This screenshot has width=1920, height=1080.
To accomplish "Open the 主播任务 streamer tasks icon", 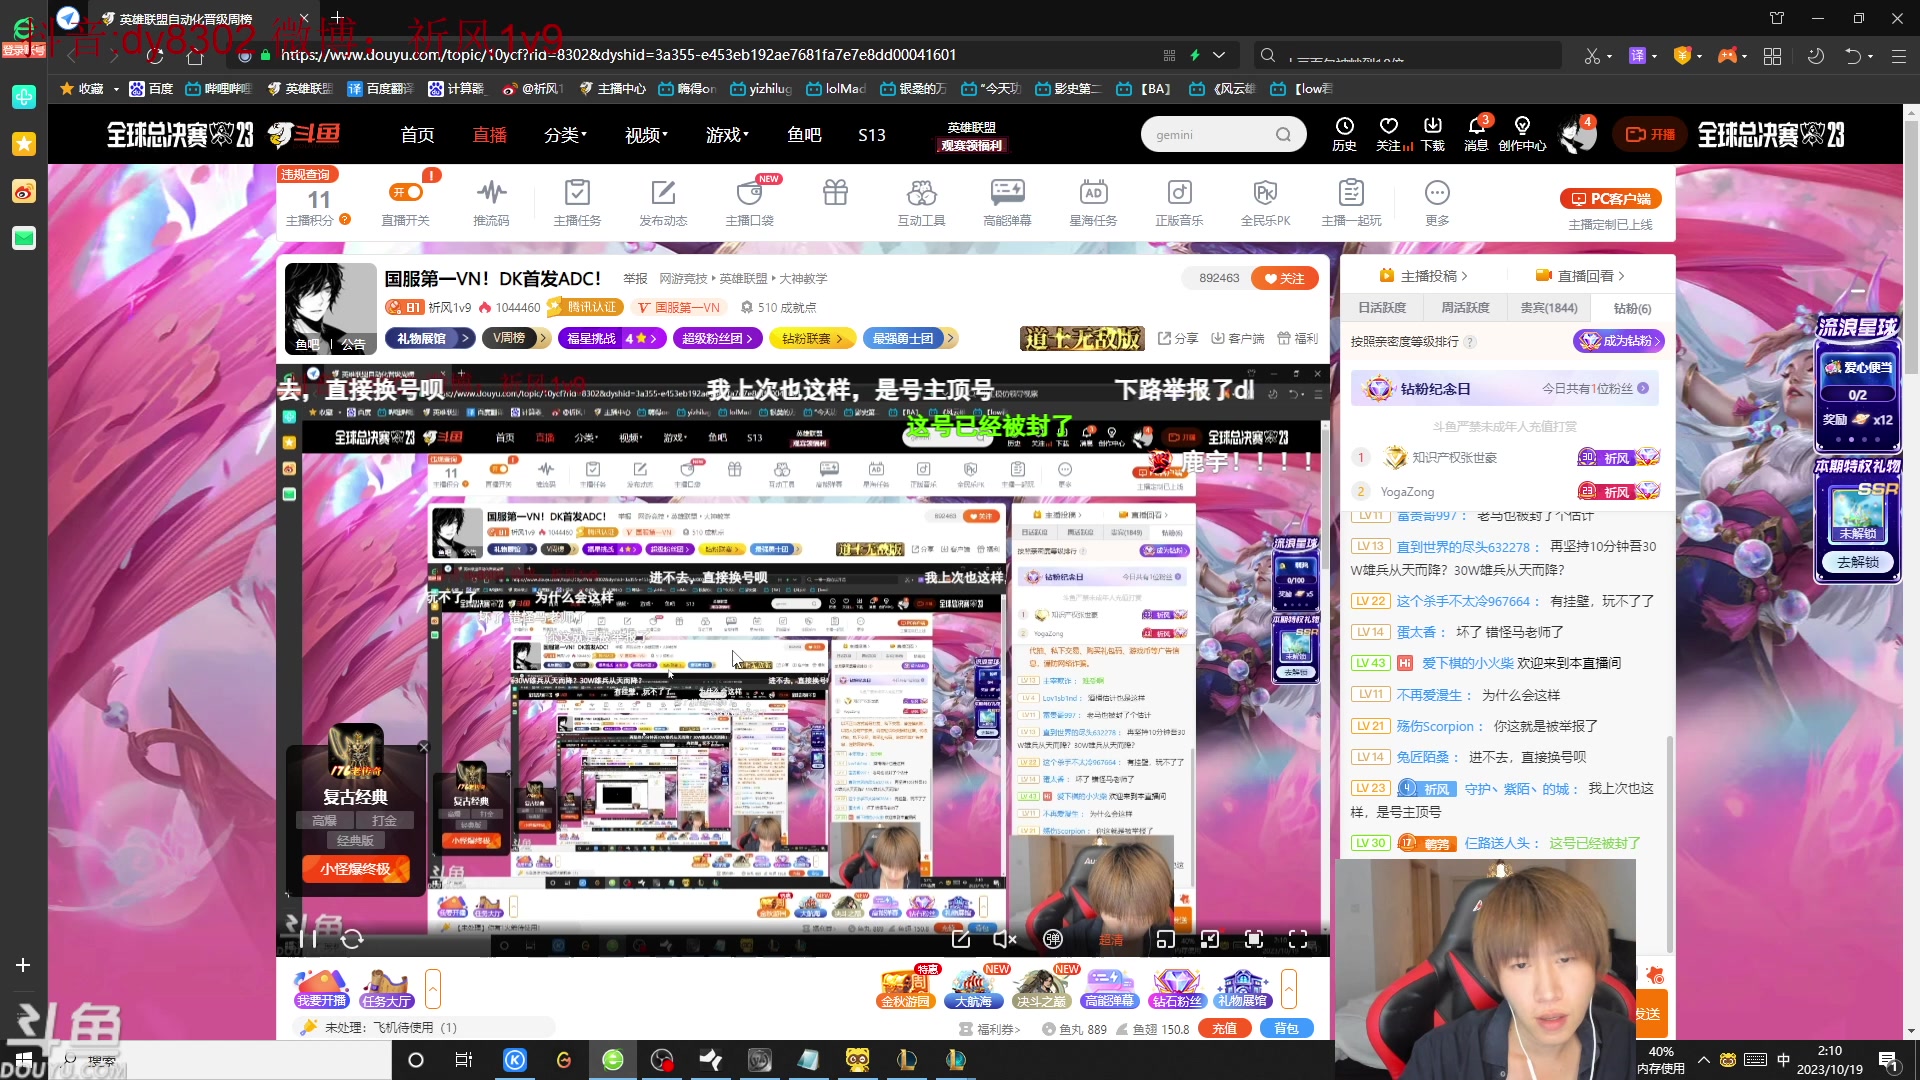I will [x=577, y=201].
